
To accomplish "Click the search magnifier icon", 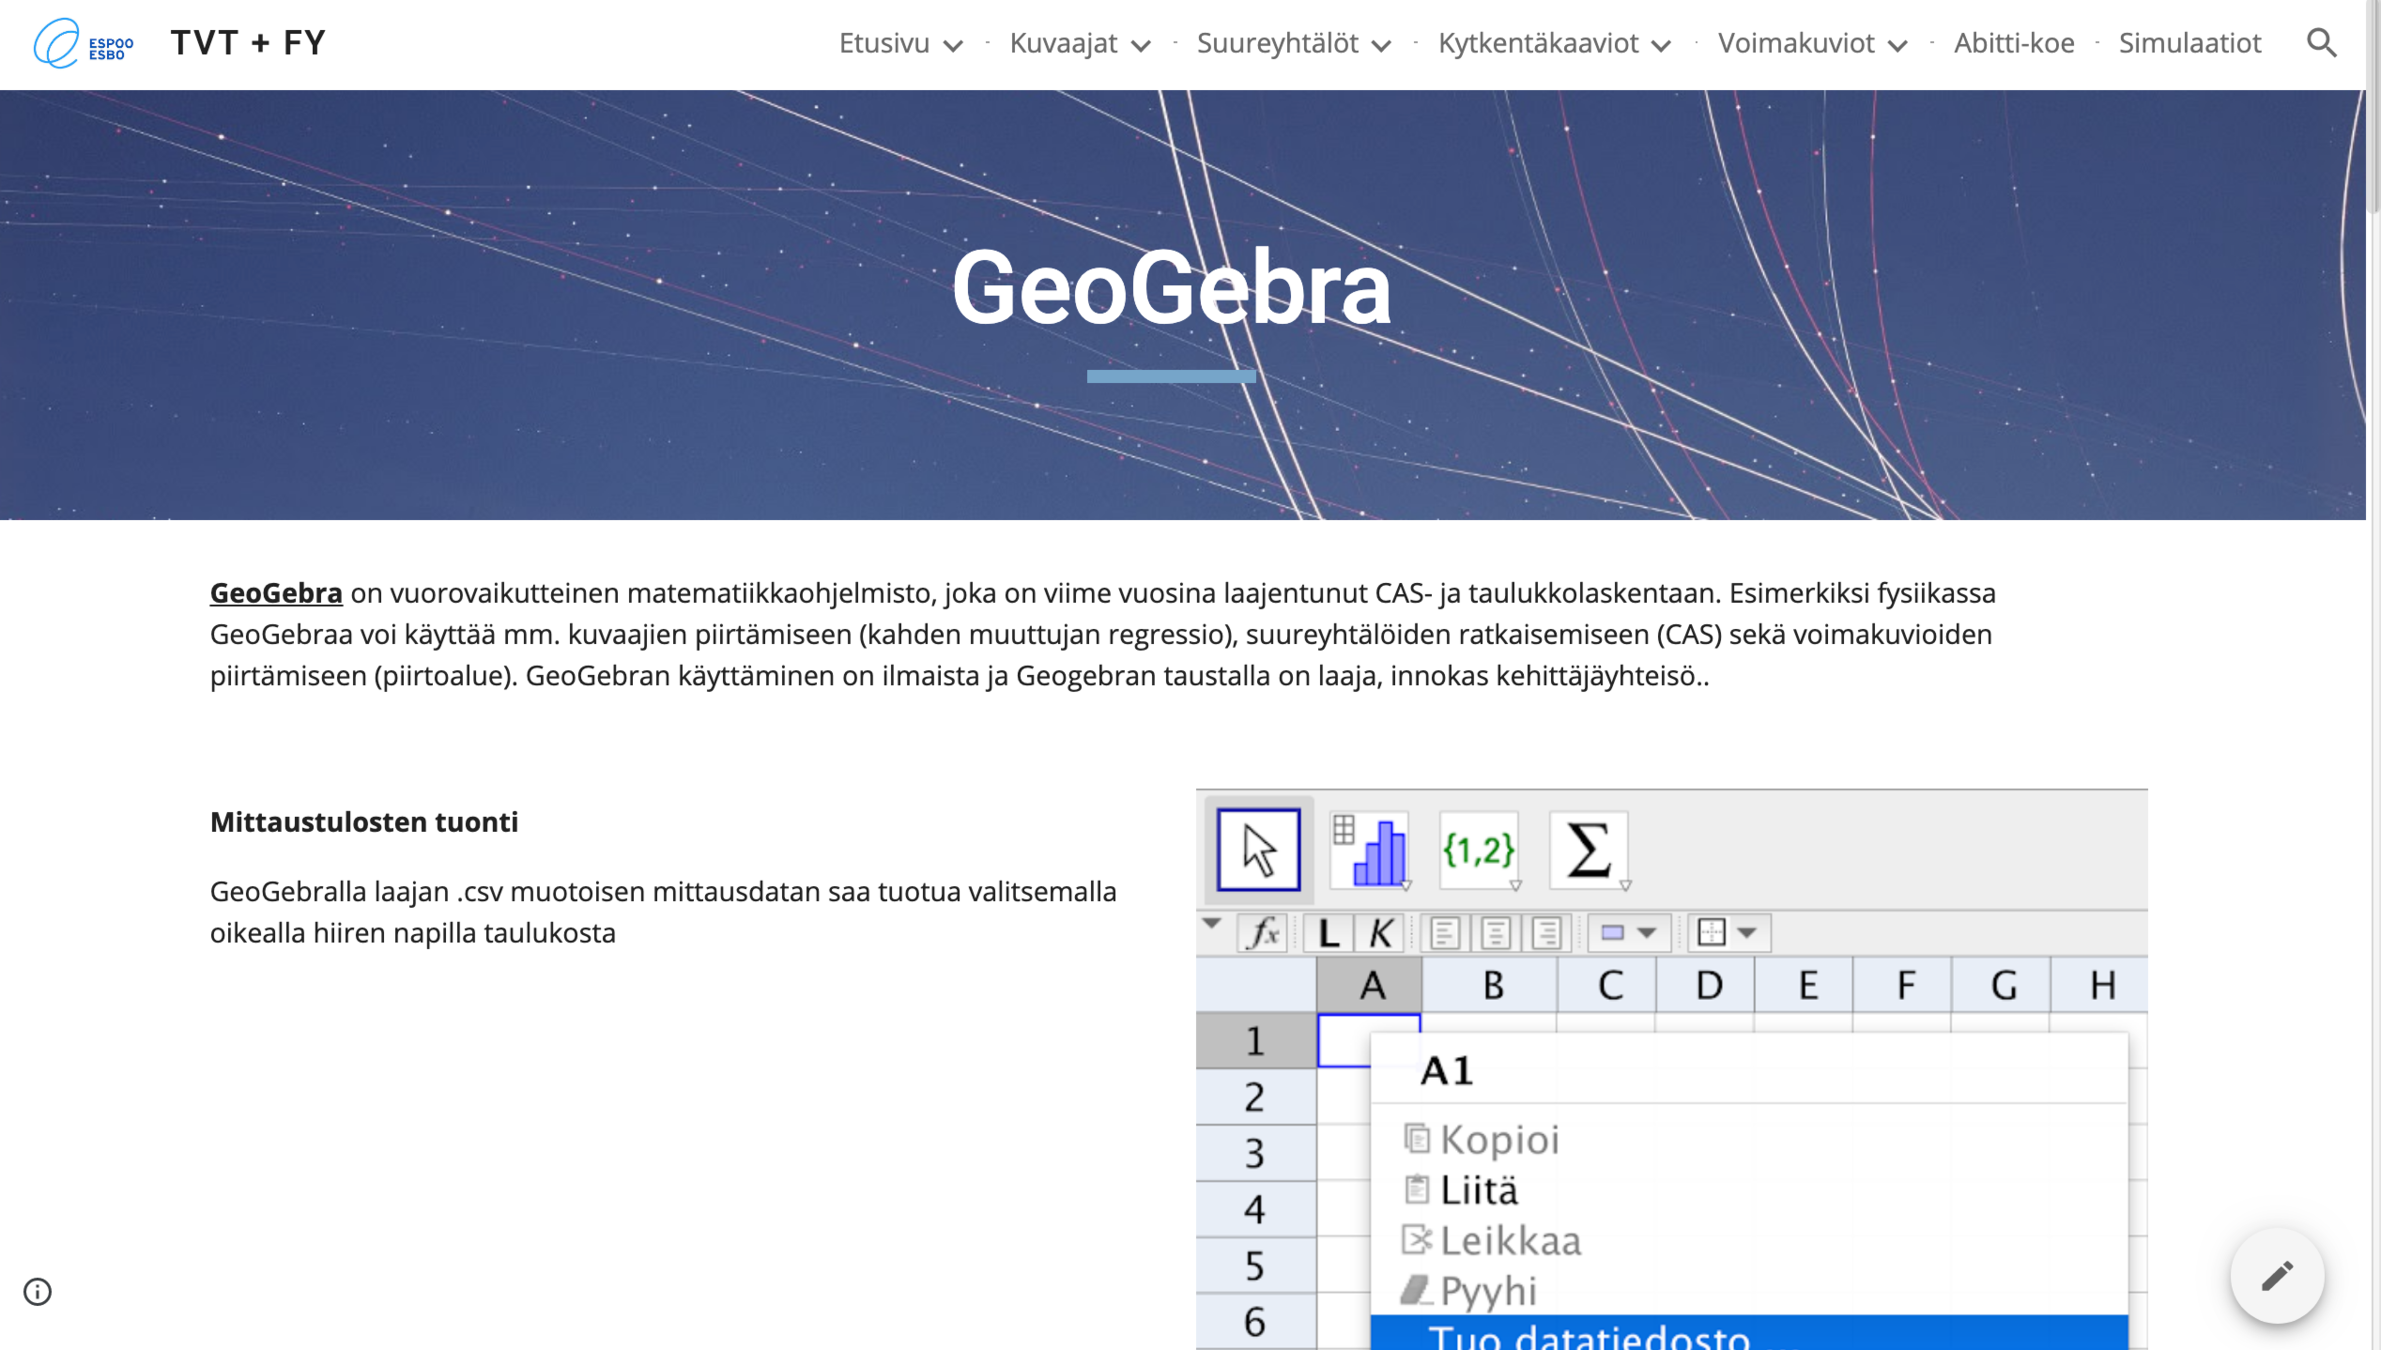I will coord(2321,43).
